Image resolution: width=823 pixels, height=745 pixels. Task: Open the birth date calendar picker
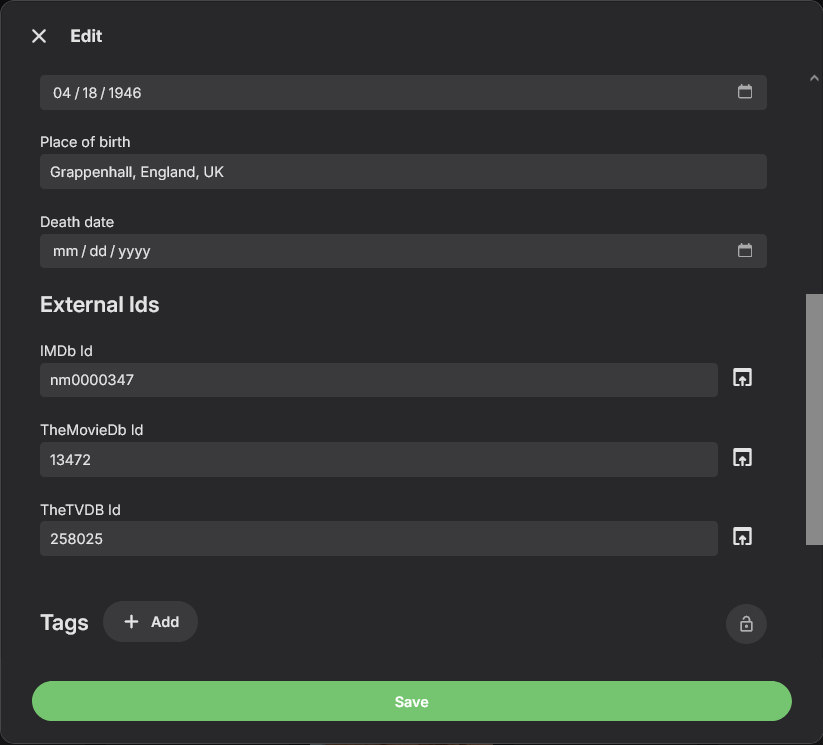745,92
